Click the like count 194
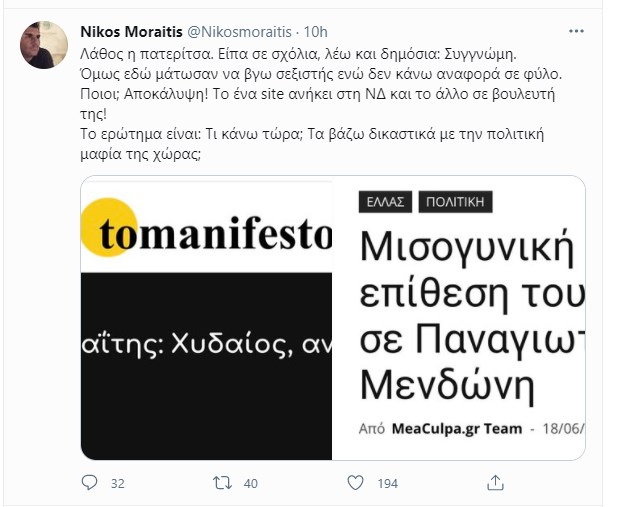Image resolution: width=623 pixels, height=507 pixels. click(x=388, y=483)
